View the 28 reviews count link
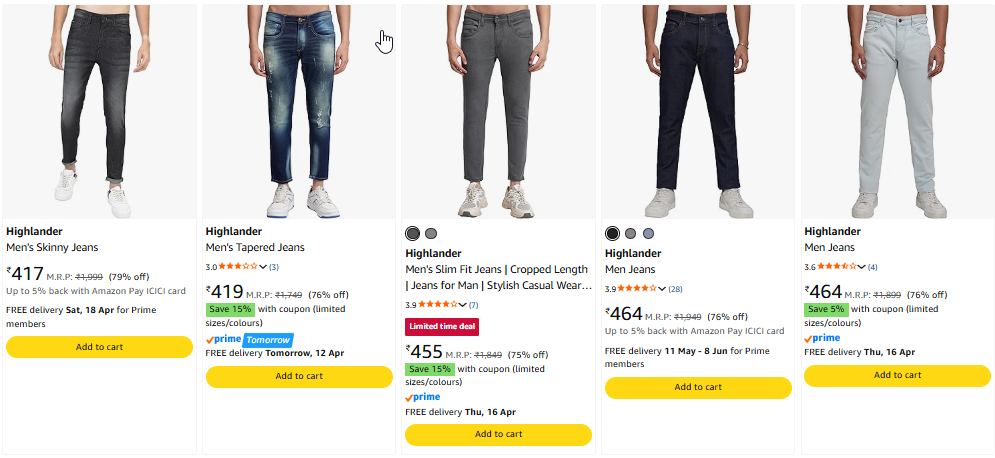The width and height of the screenshot is (995, 458). pyautogui.click(x=678, y=289)
